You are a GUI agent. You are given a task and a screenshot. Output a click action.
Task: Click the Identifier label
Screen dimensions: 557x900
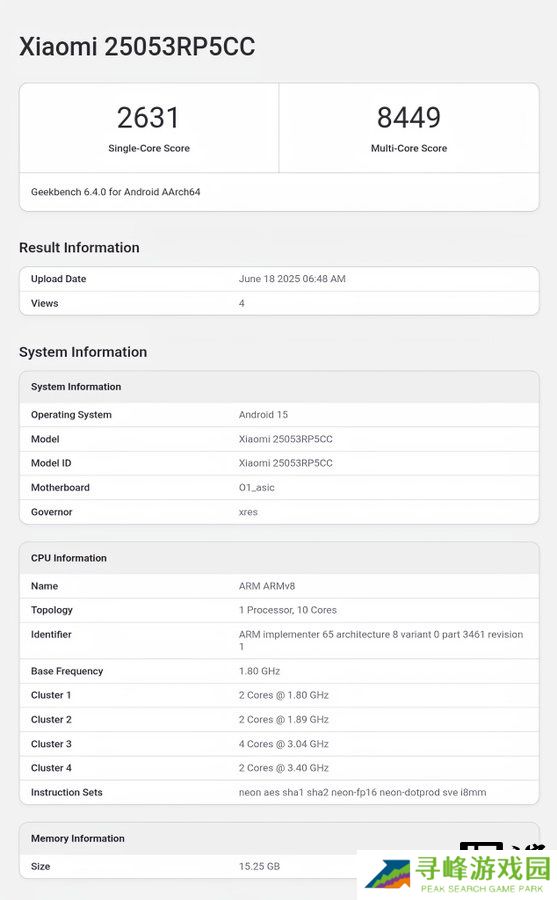pos(51,634)
